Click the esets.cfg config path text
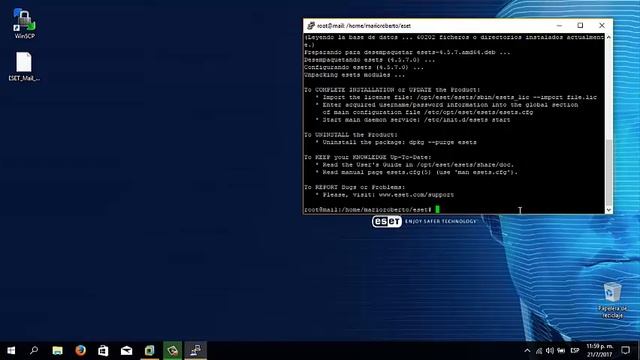This screenshot has width=640, height=360. (x=478, y=112)
